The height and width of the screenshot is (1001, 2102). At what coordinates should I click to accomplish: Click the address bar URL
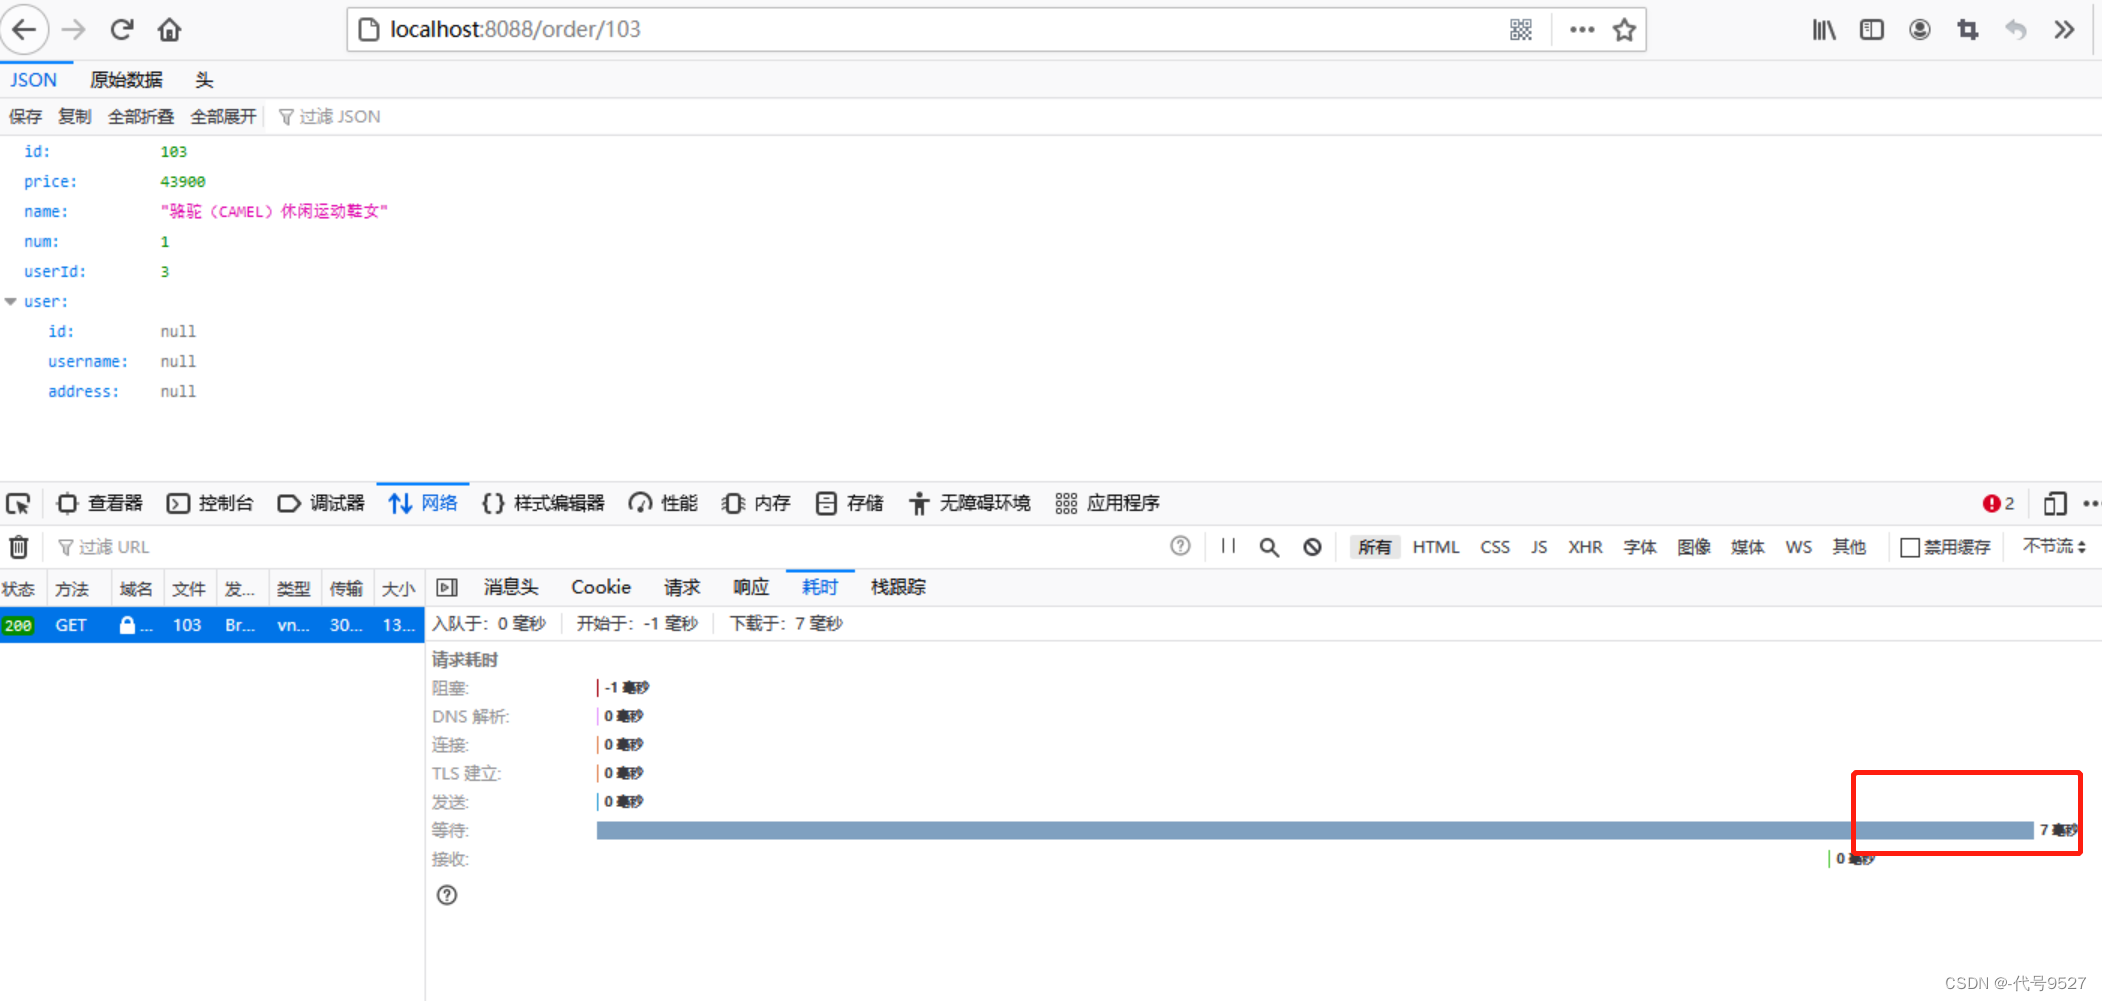pyautogui.click(x=515, y=30)
